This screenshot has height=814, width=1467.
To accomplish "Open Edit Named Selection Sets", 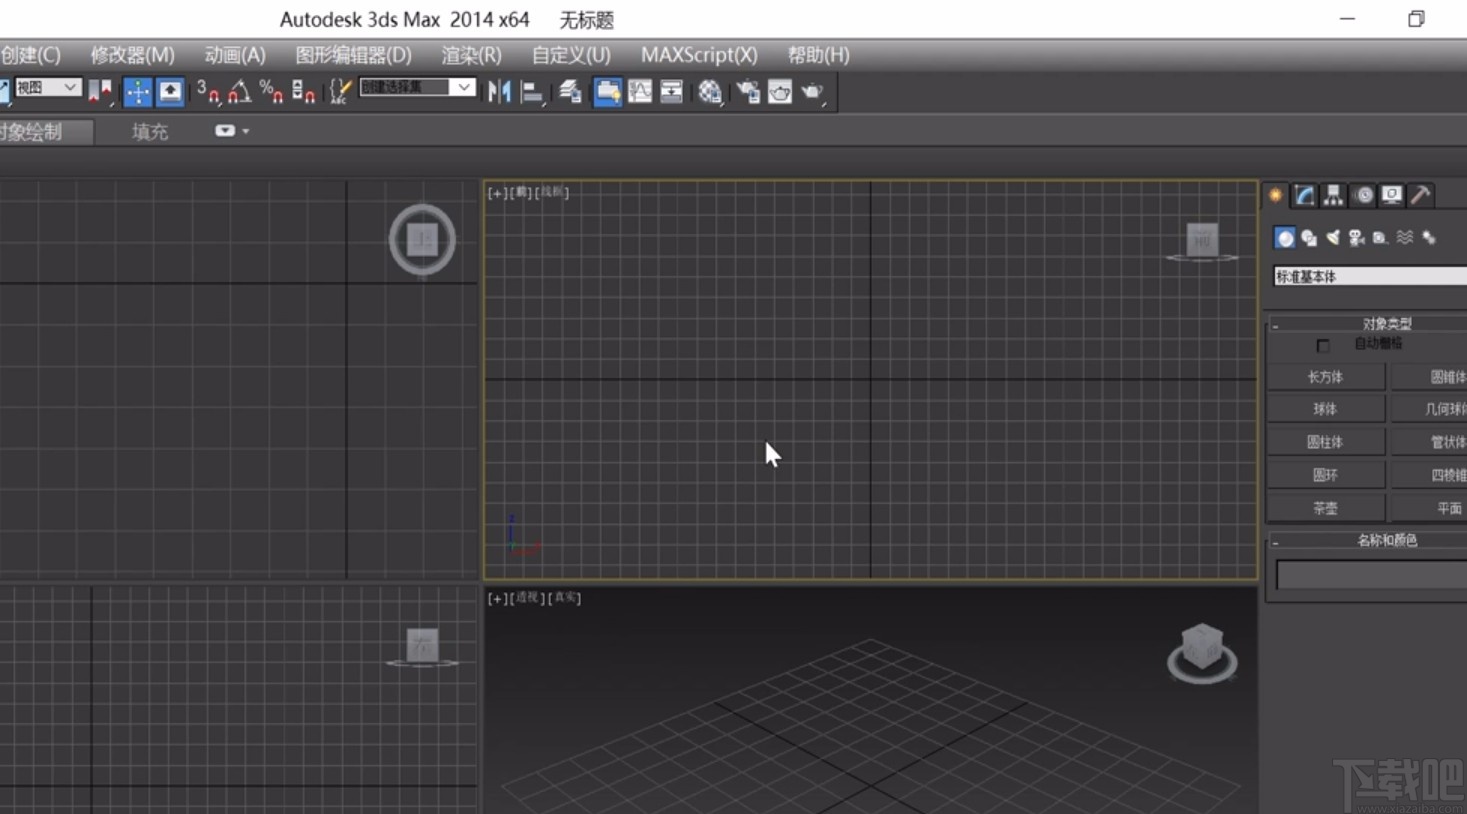I will point(340,92).
